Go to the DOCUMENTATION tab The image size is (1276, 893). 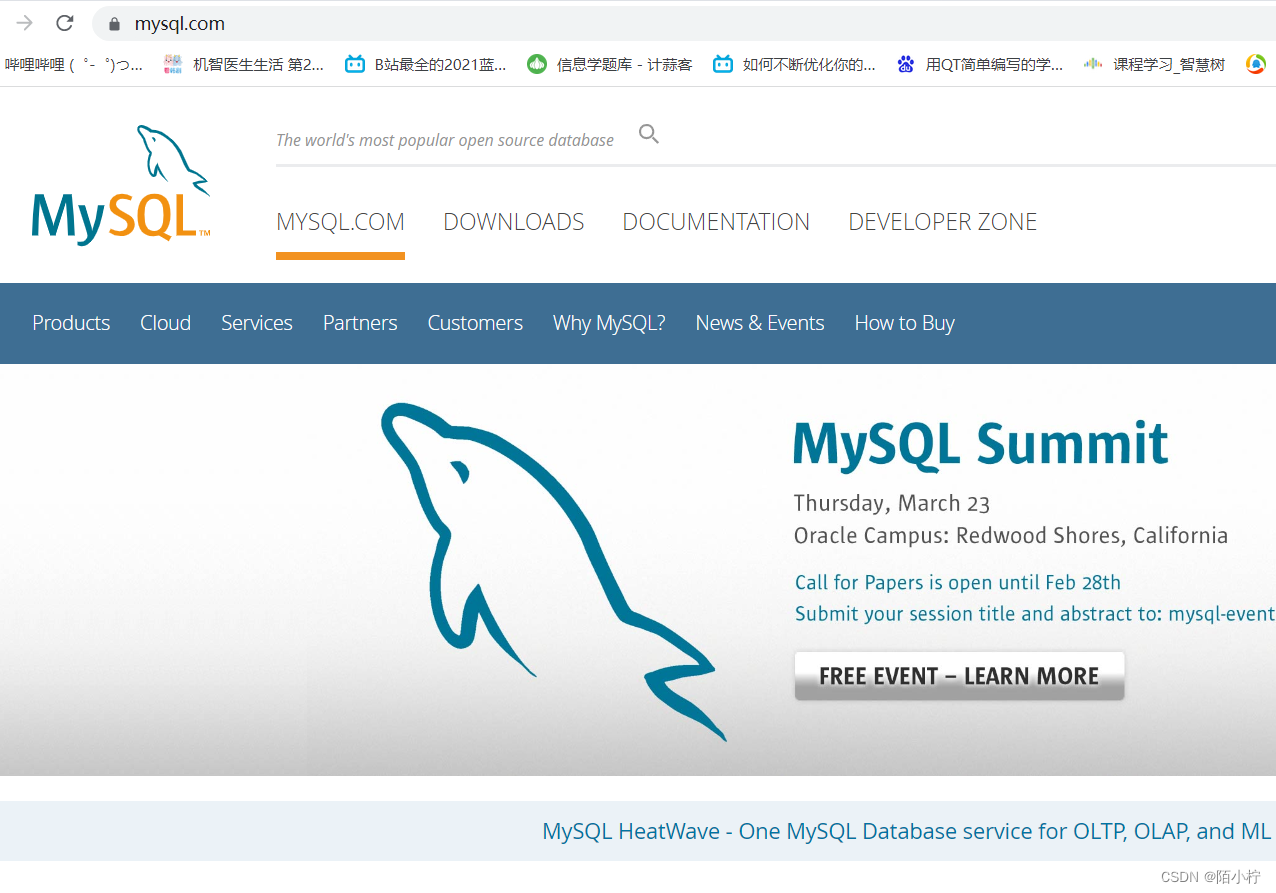(x=716, y=222)
